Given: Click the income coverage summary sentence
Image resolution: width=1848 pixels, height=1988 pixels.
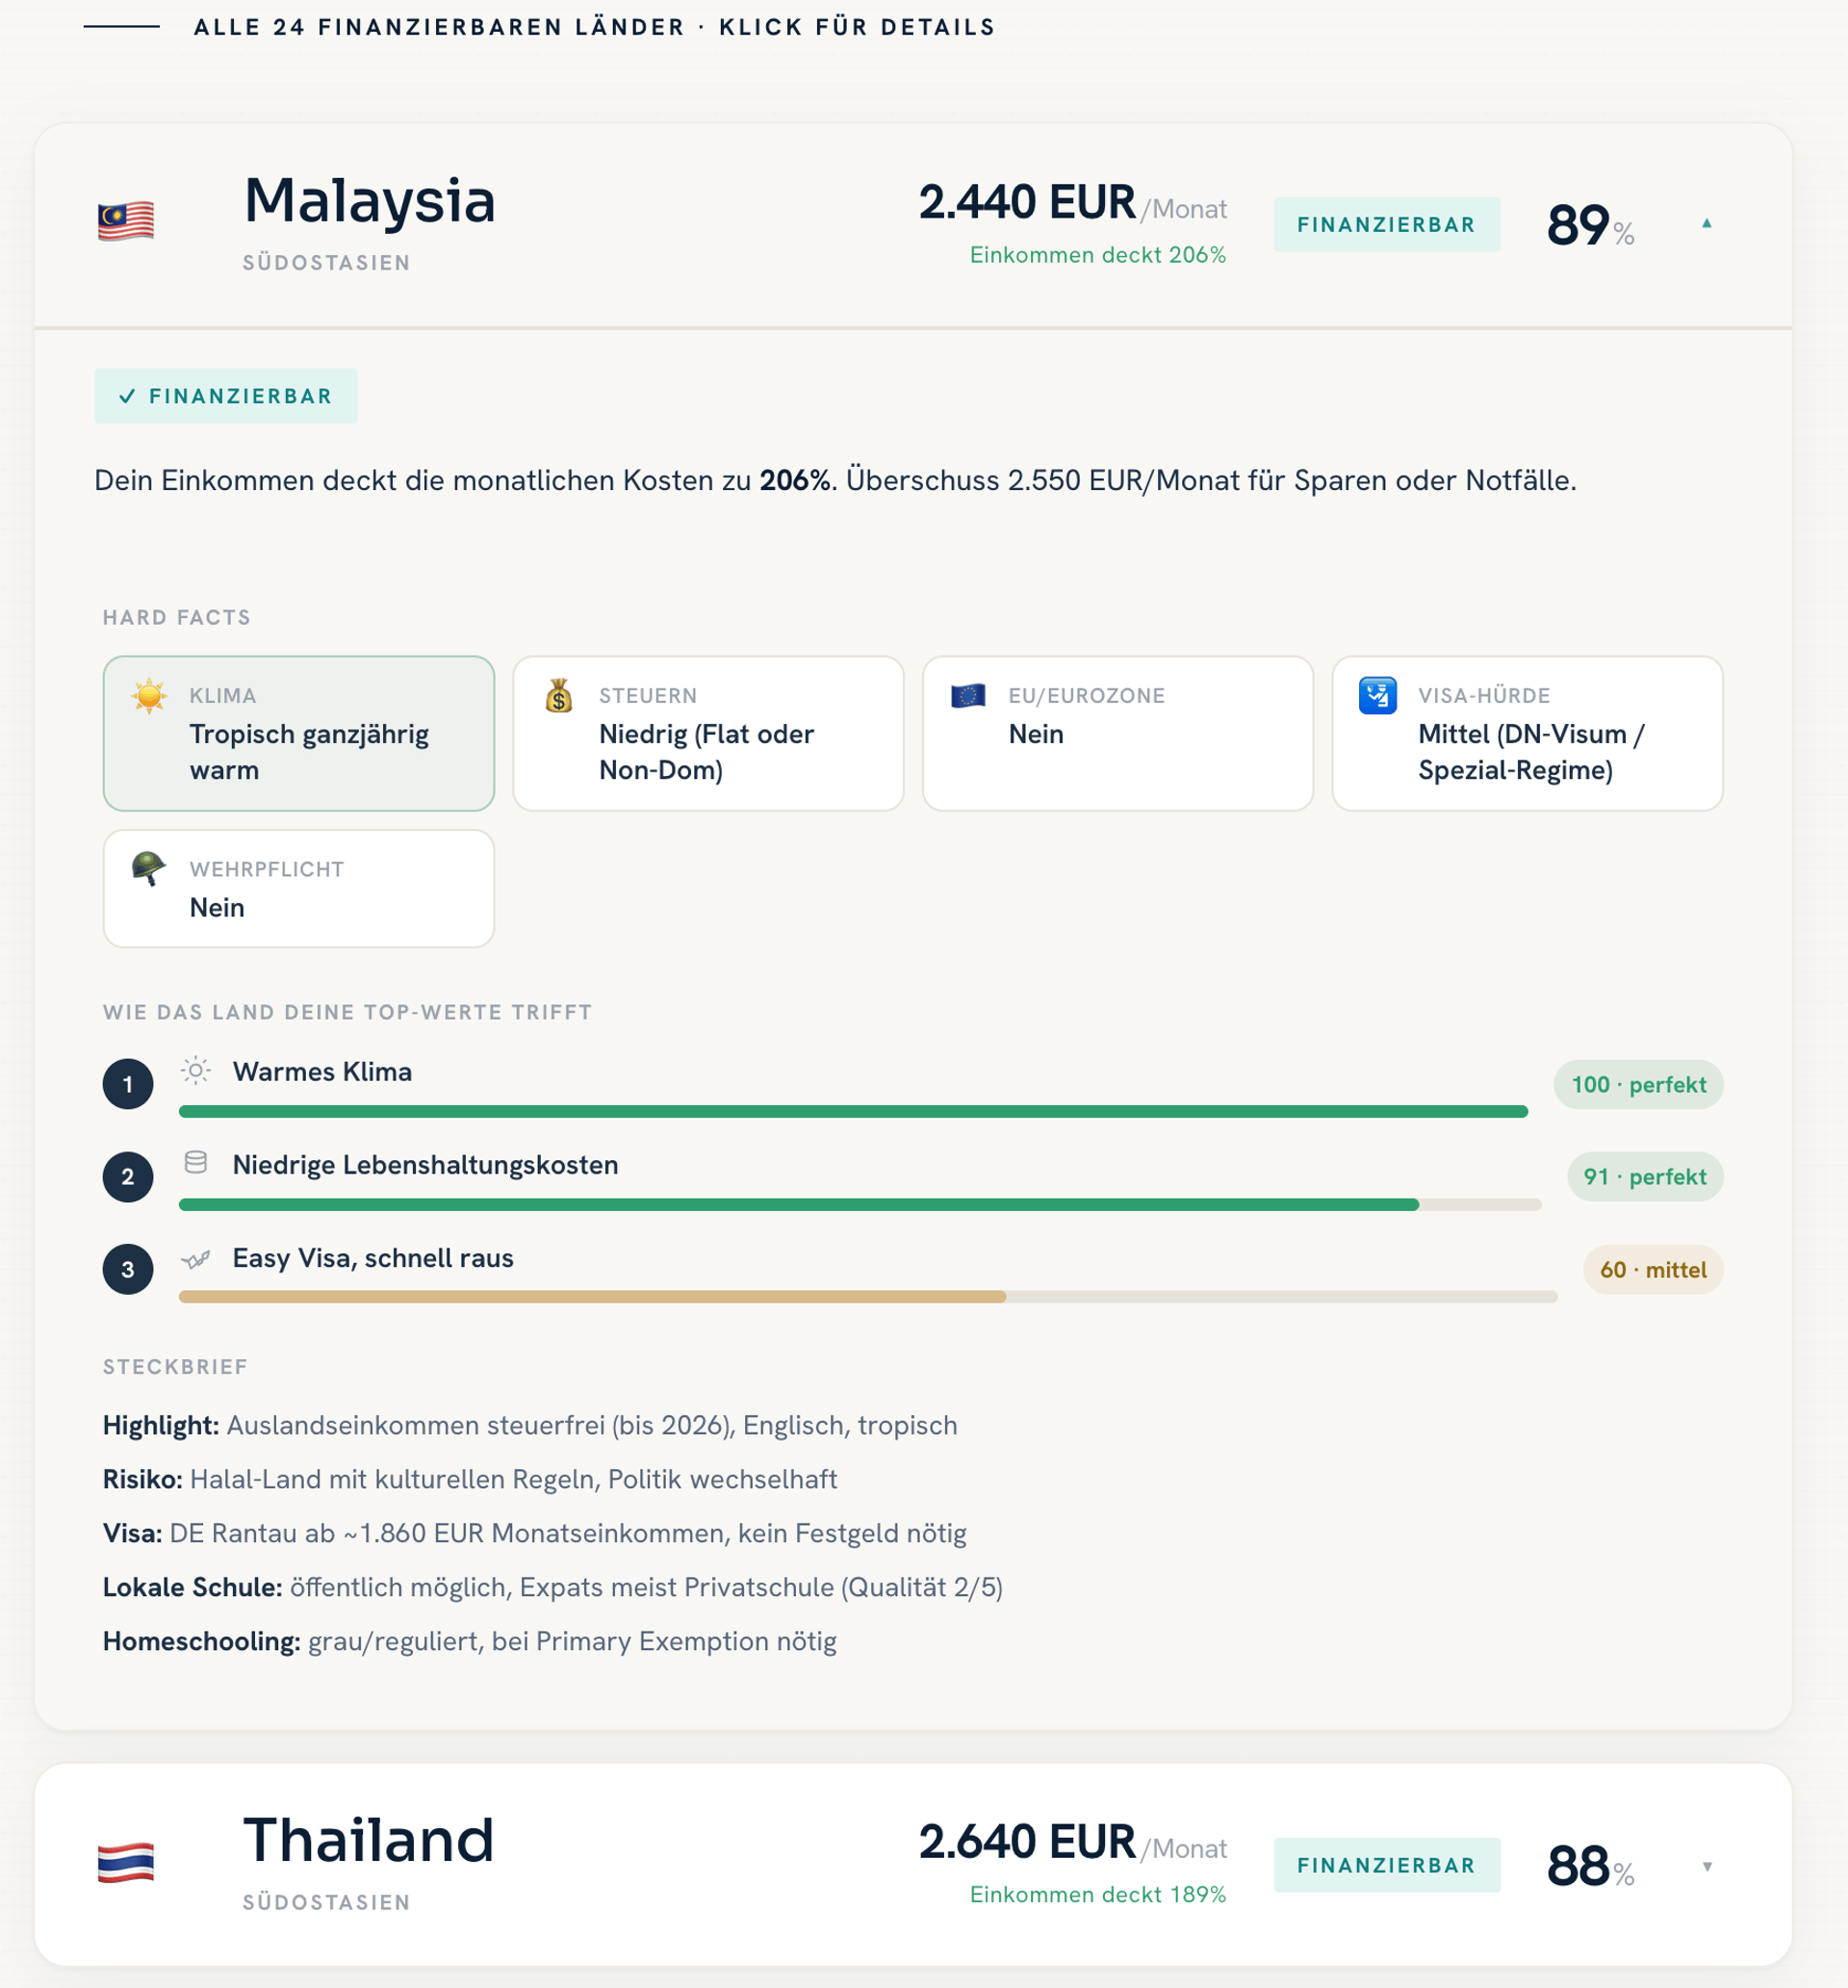Looking at the screenshot, I should [835, 480].
